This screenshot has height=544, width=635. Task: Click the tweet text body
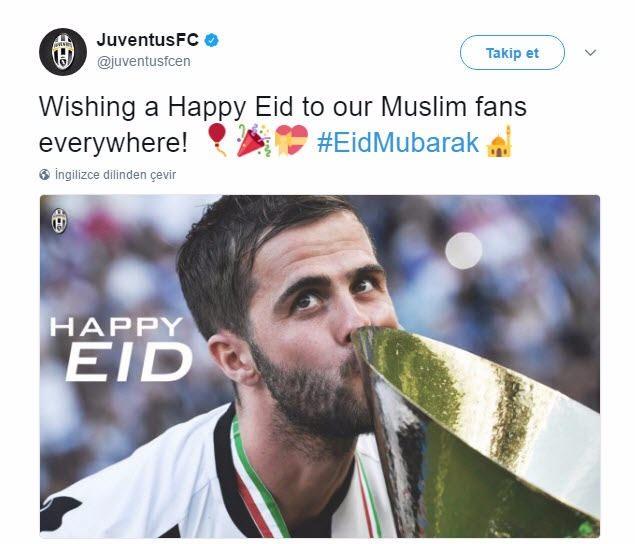283,125
